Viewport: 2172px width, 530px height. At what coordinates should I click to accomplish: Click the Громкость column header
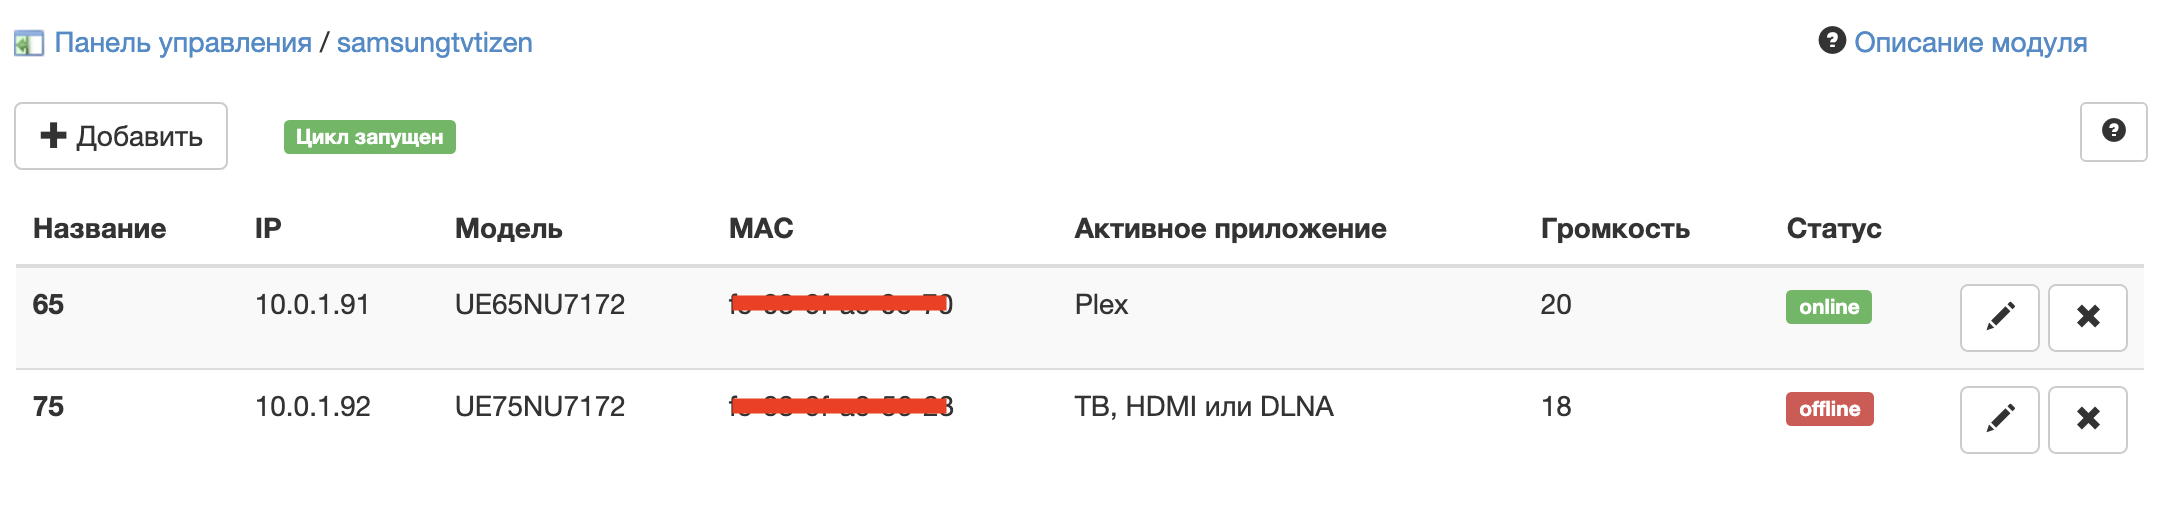click(1614, 229)
